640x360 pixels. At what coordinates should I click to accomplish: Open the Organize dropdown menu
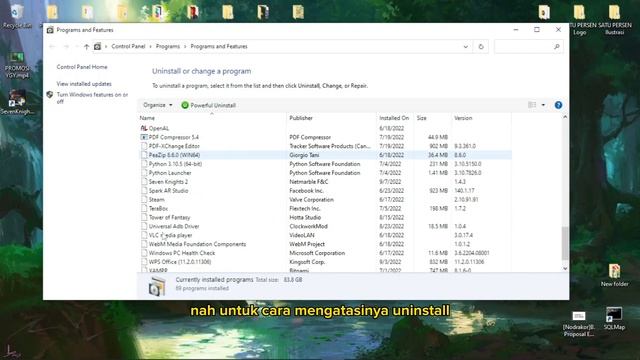pyautogui.click(x=158, y=105)
